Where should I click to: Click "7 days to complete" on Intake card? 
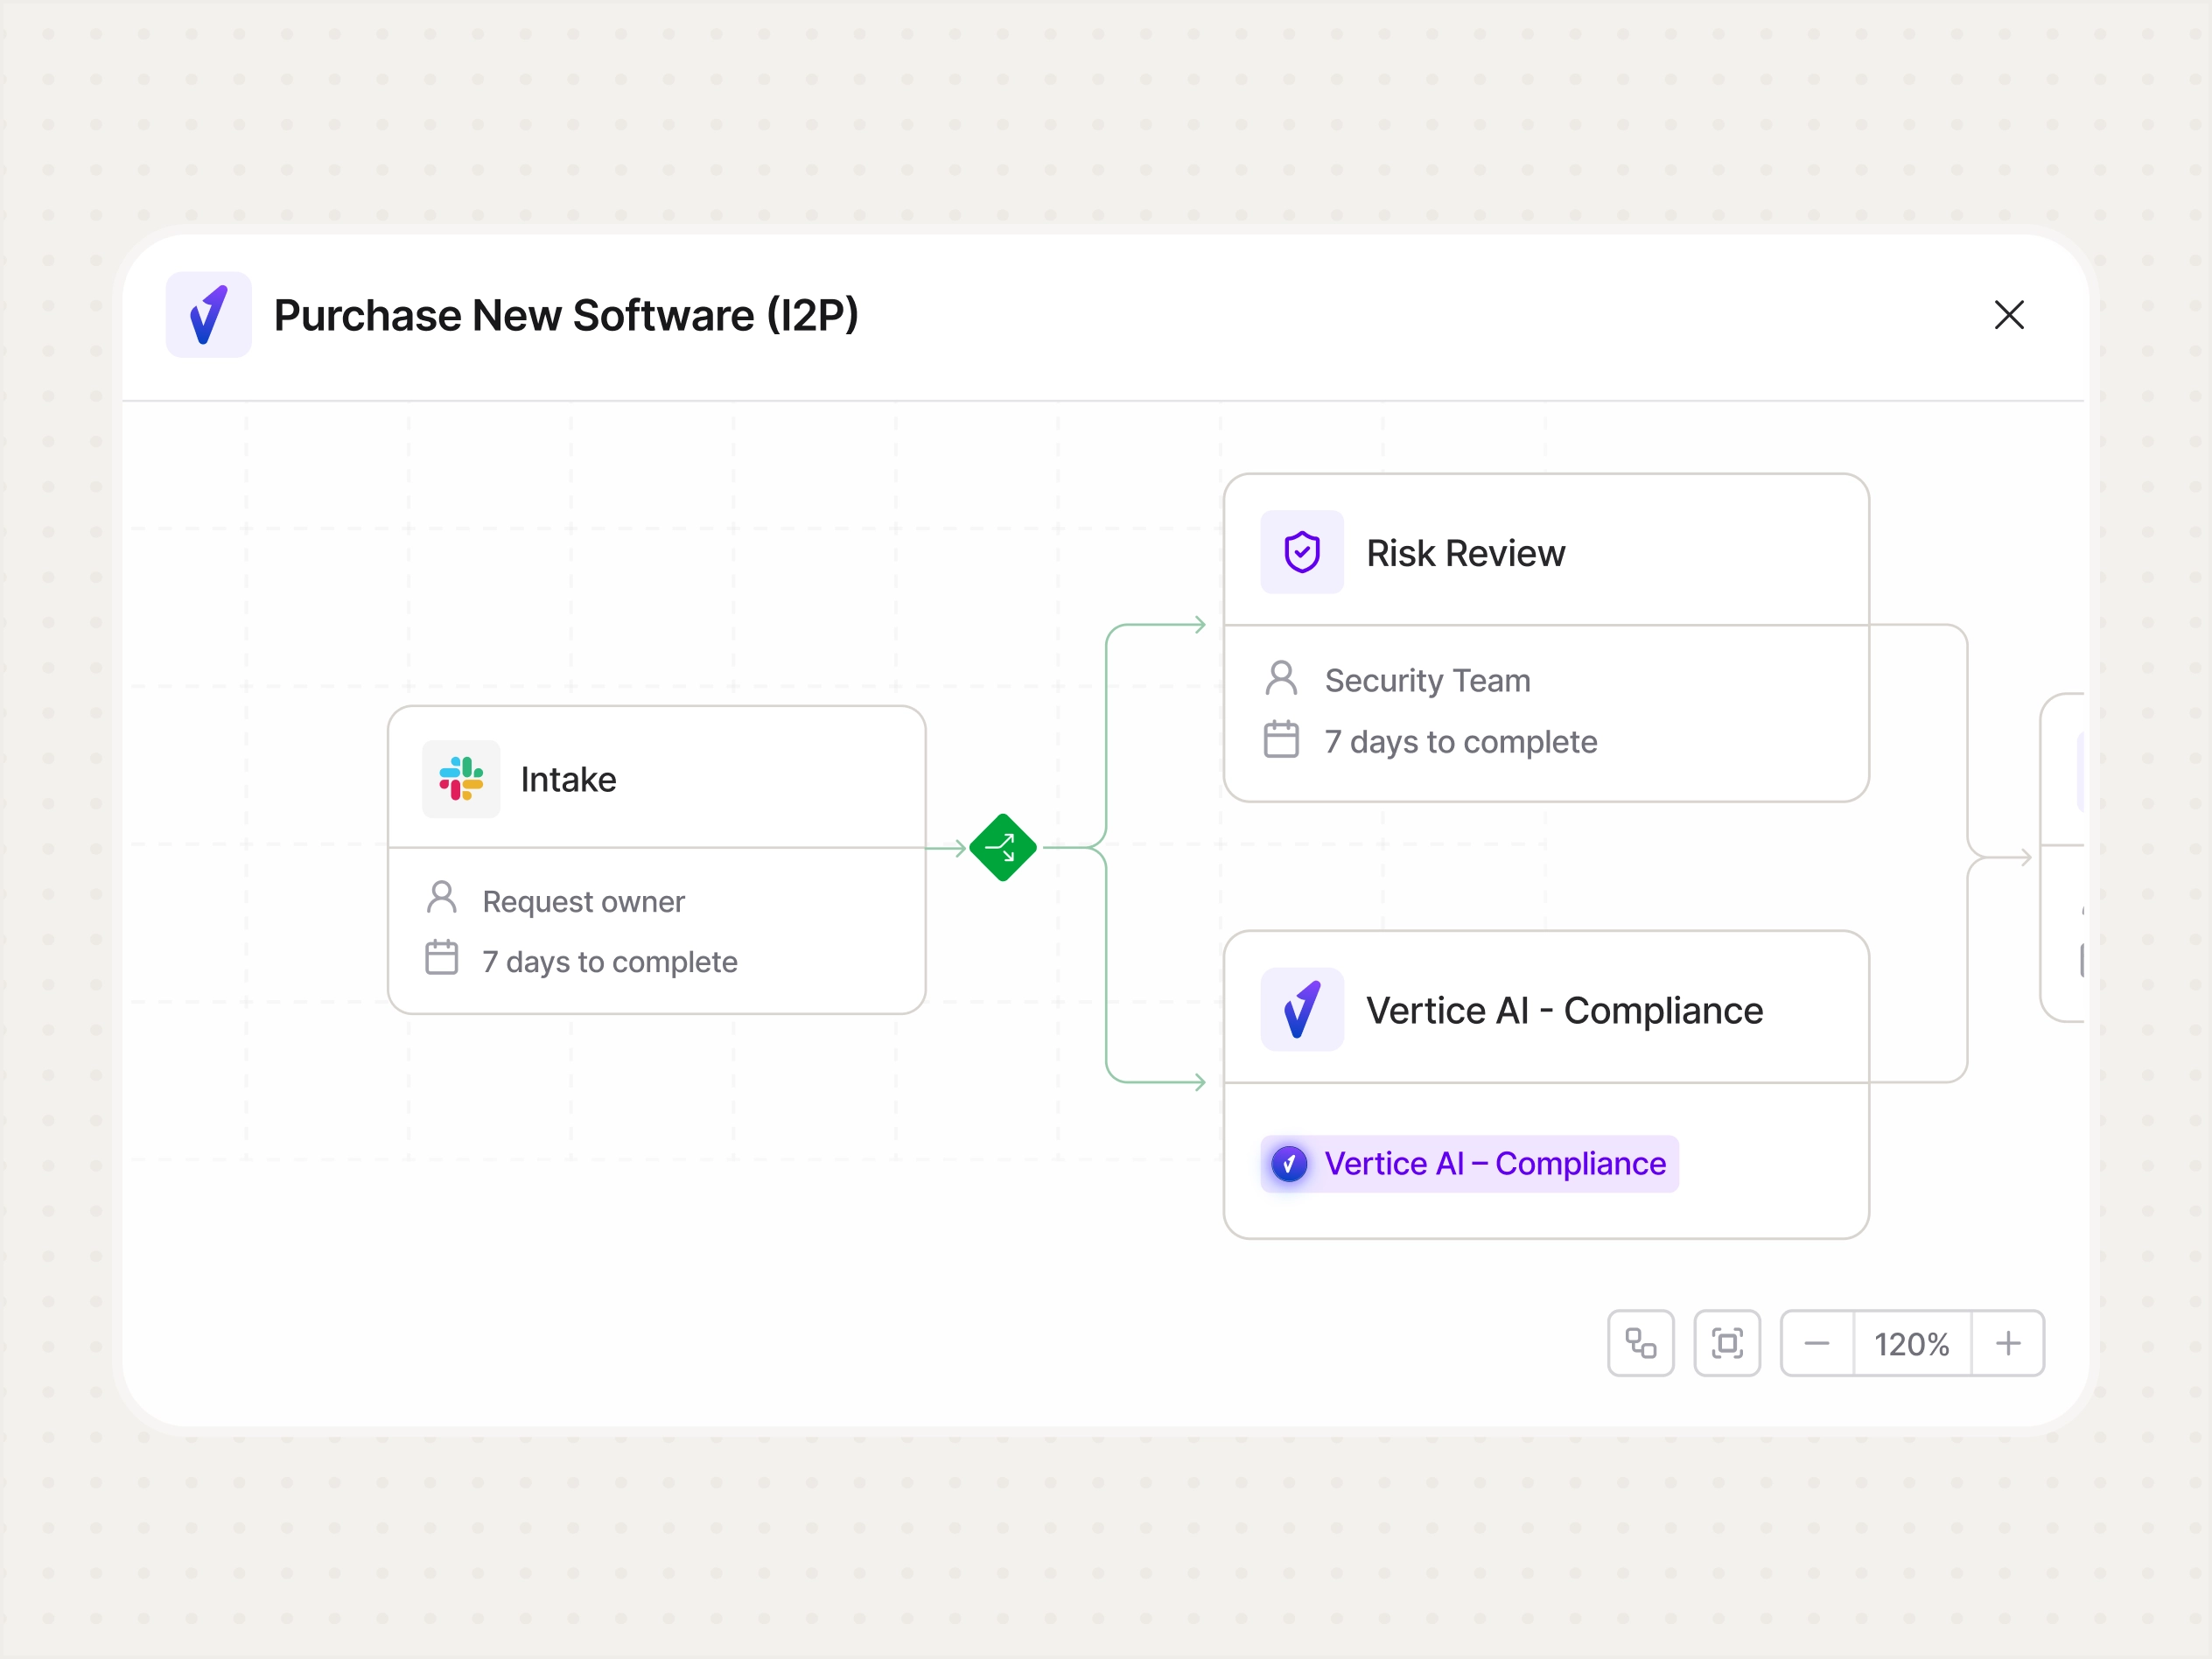[x=610, y=962]
